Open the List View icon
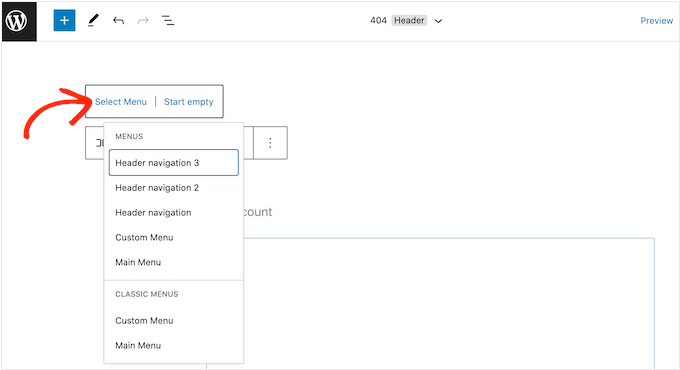 click(x=168, y=20)
